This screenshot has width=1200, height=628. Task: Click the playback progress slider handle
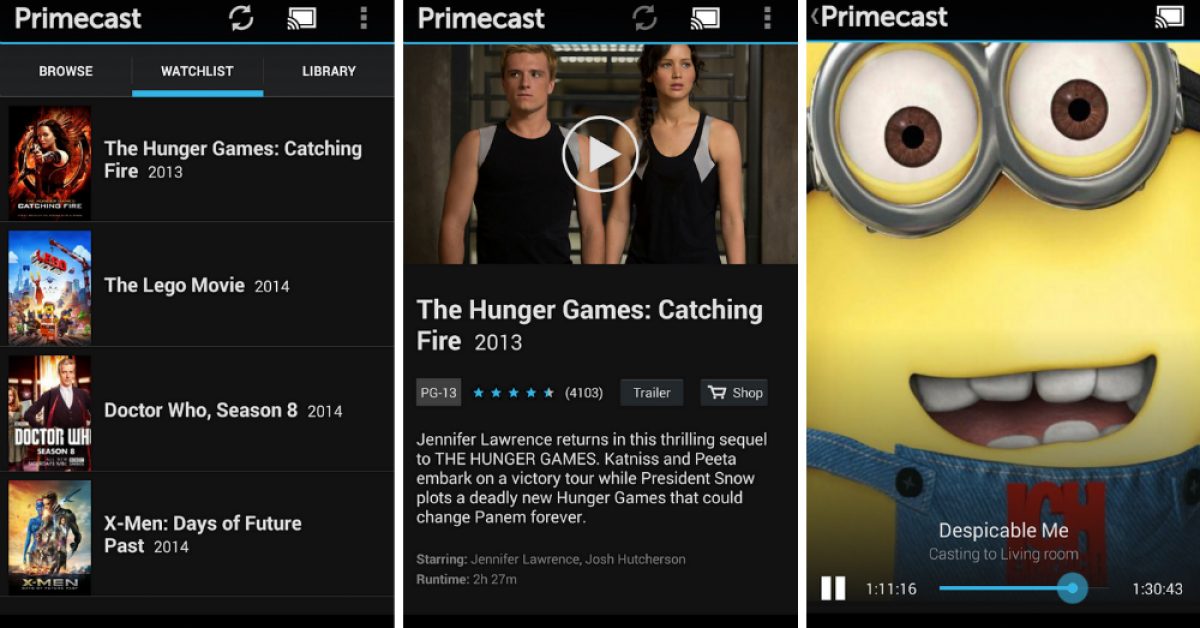coord(1073,588)
